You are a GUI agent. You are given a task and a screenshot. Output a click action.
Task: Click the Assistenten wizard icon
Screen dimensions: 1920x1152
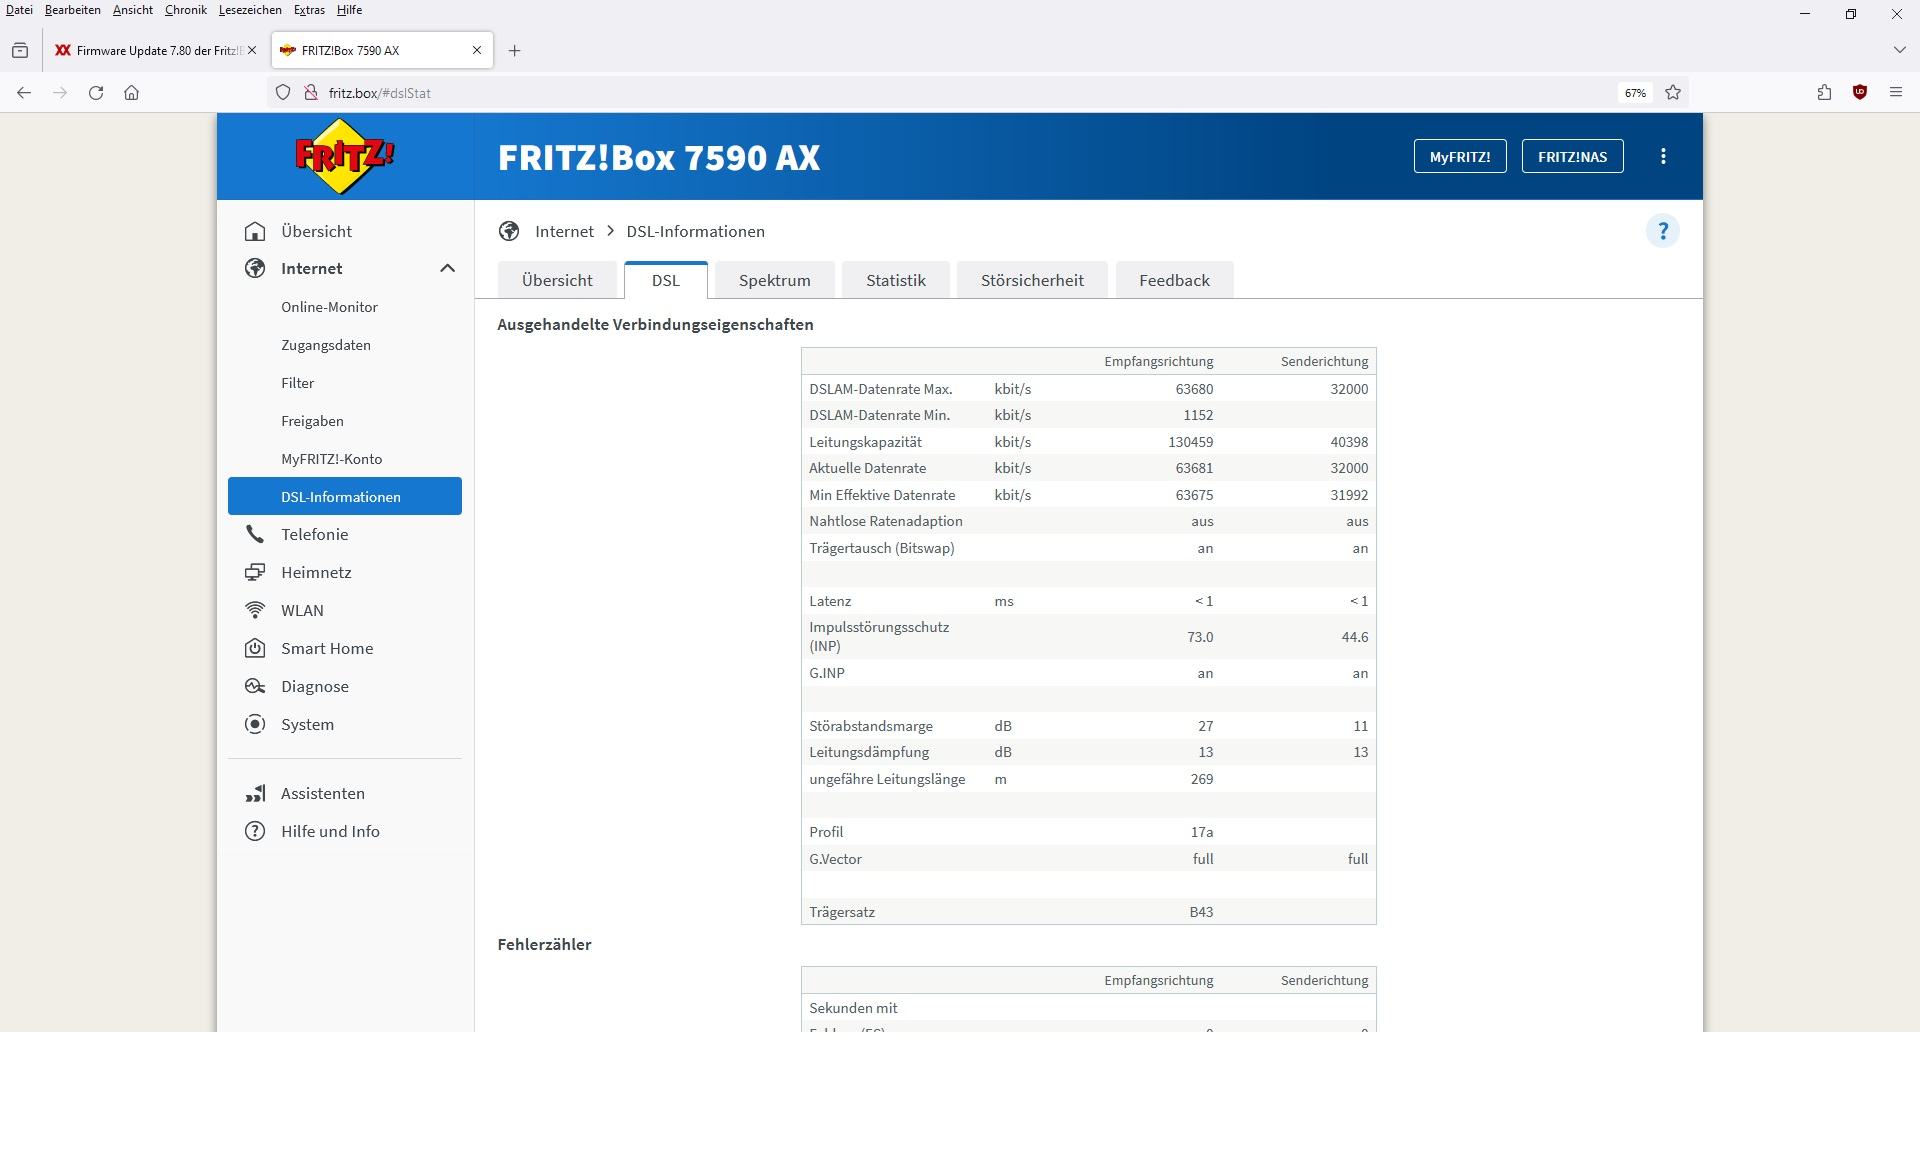click(x=255, y=793)
